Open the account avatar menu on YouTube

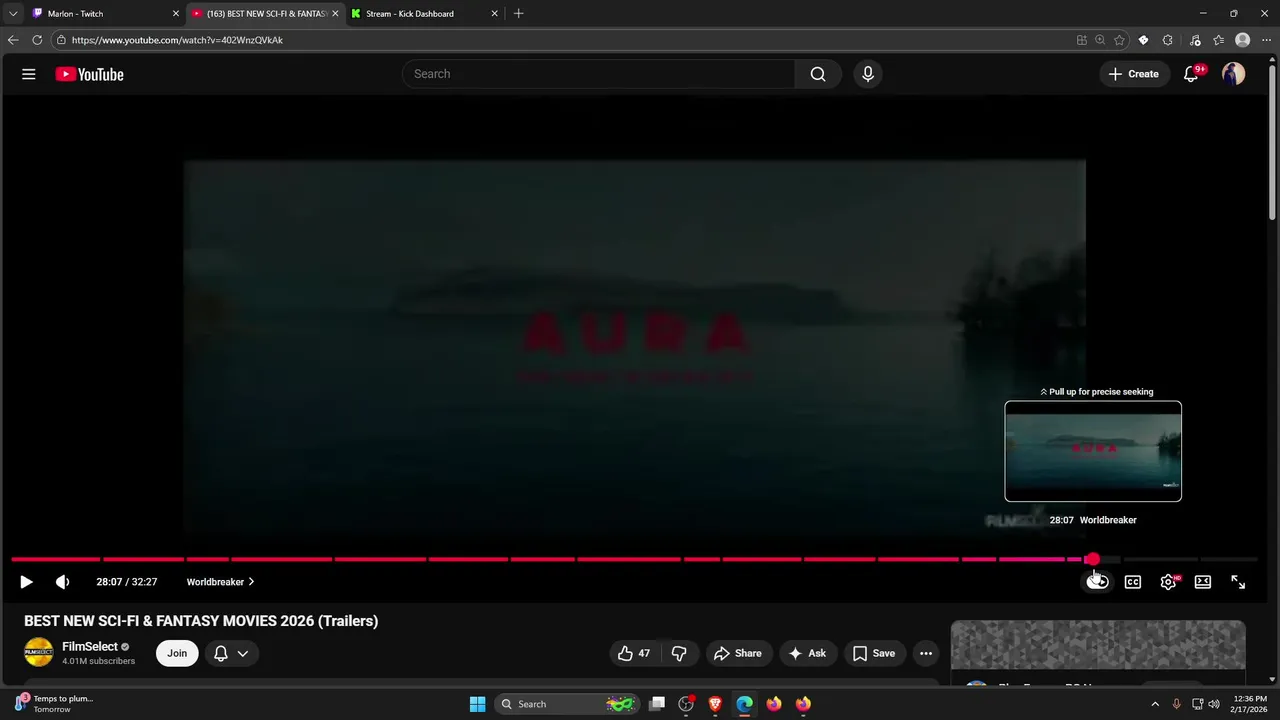click(1234, 74)
